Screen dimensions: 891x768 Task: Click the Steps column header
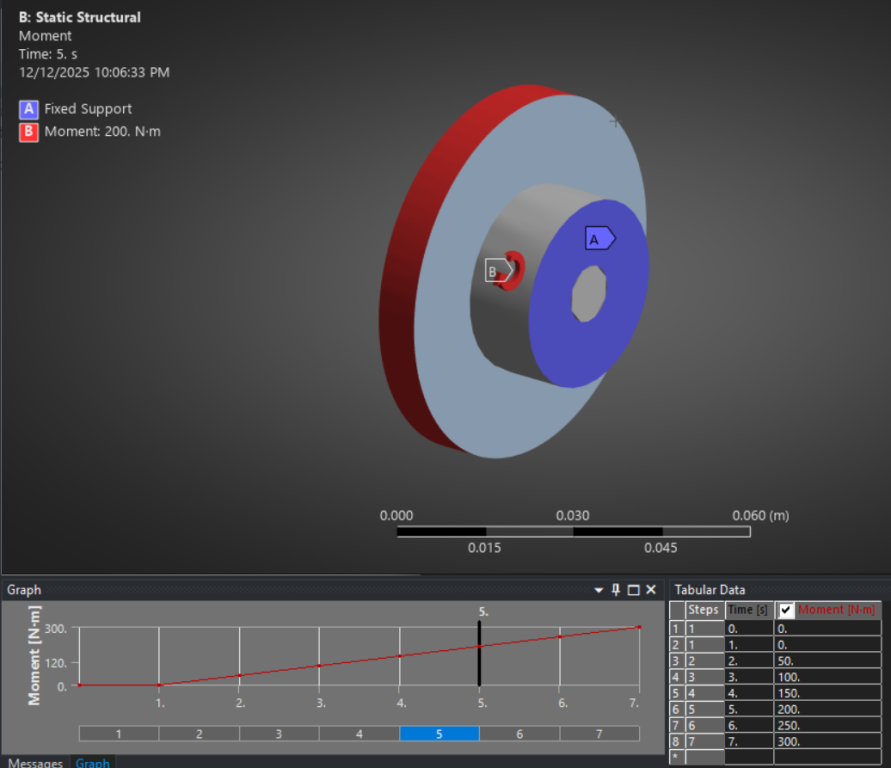[704, 610]
